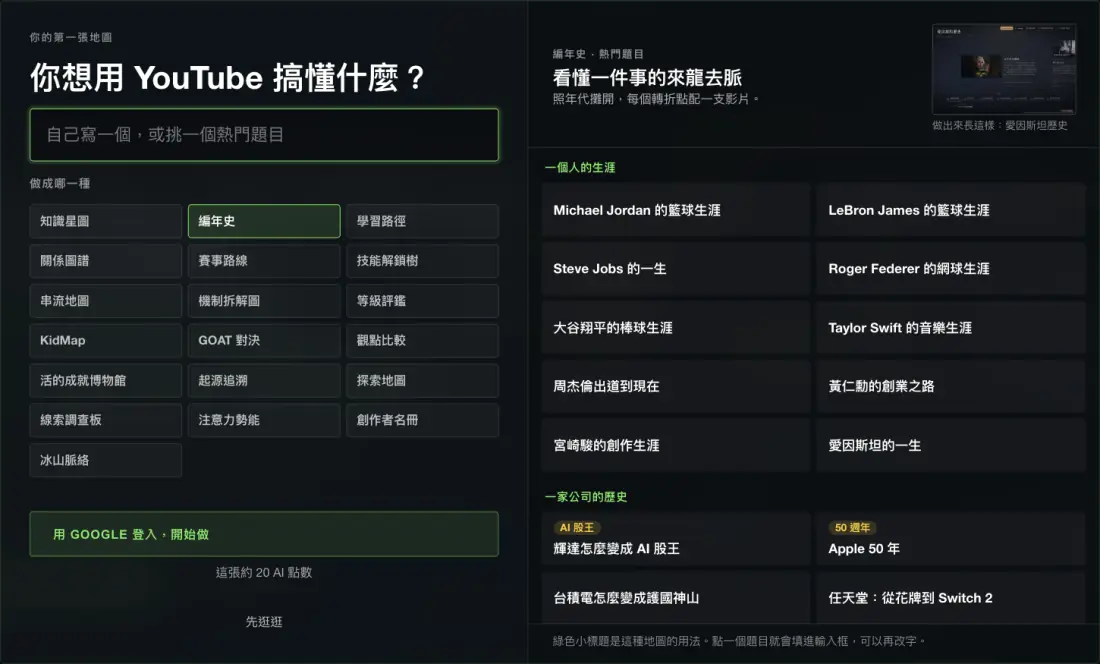Select the 冰山脈絡 option

tap(106, 460)
